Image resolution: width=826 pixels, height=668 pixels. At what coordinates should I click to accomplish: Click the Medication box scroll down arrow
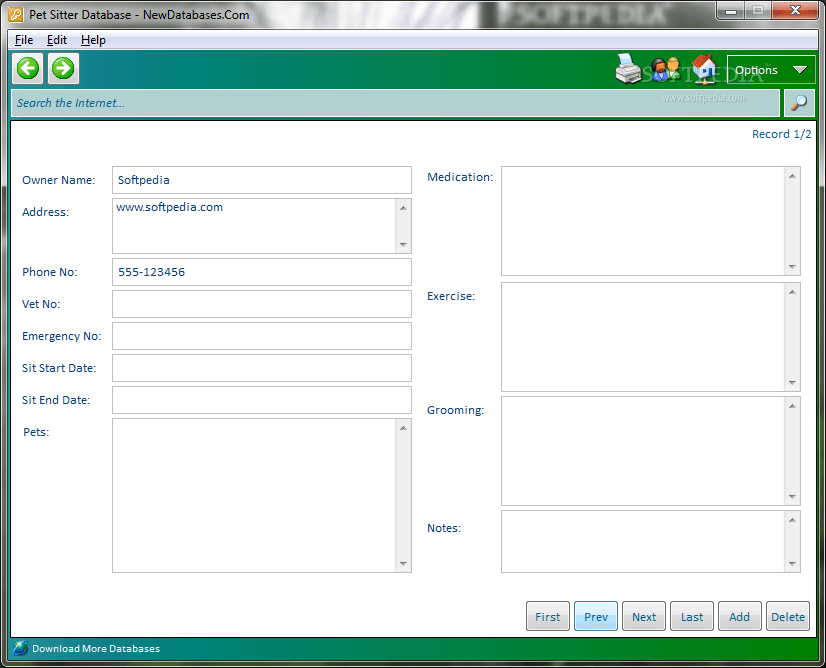792,267
